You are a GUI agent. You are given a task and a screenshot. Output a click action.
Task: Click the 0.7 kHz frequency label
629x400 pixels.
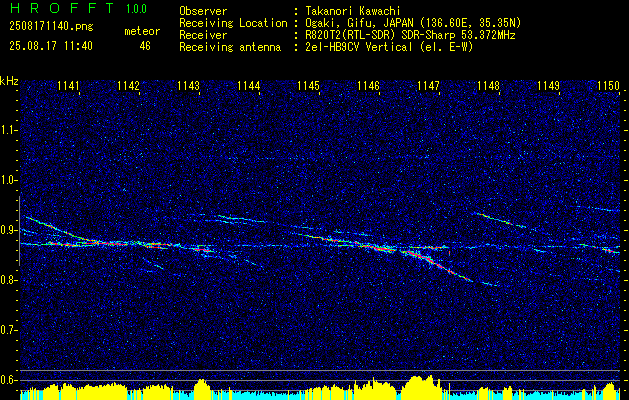click(x=8, y=330)
